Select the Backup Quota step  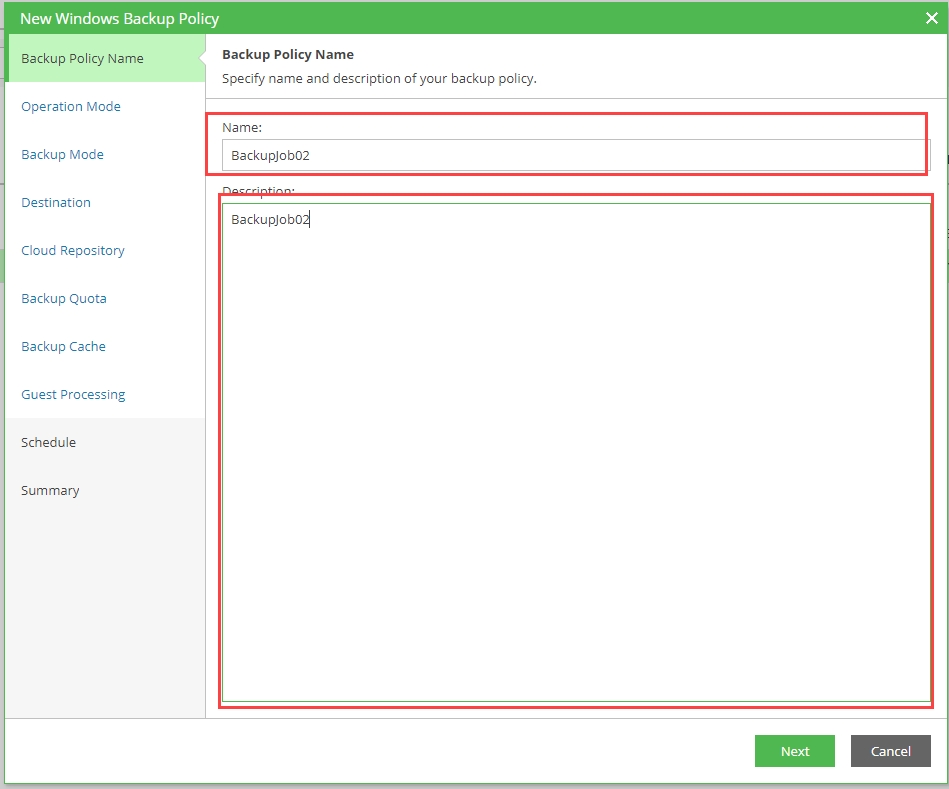64,298
